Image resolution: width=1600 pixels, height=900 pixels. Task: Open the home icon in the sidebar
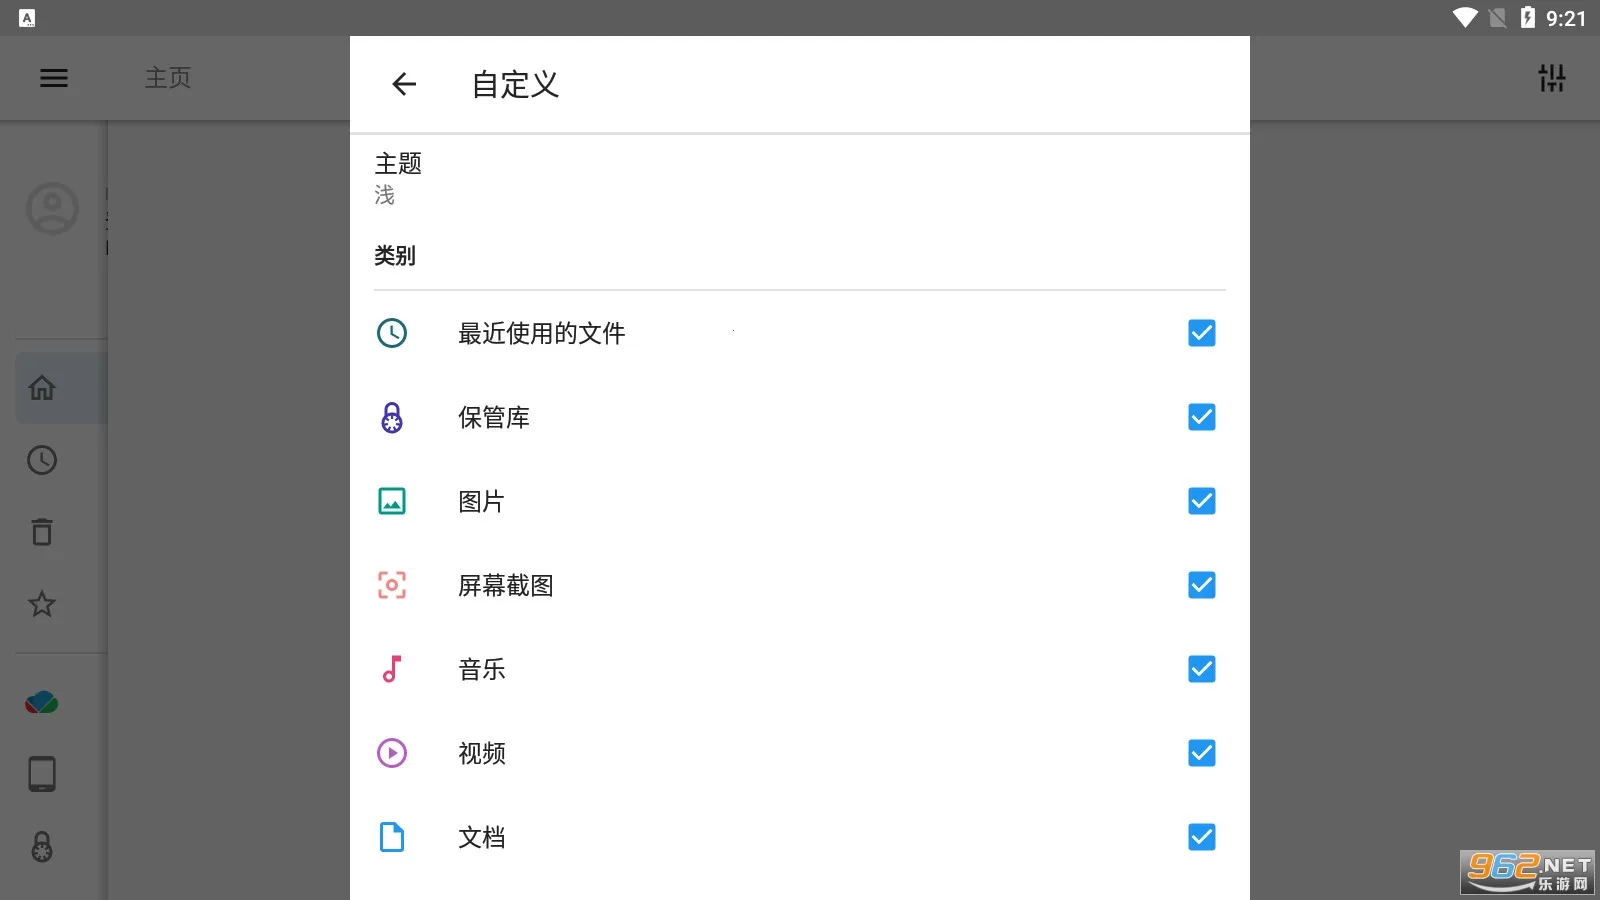tap(42, 388)
